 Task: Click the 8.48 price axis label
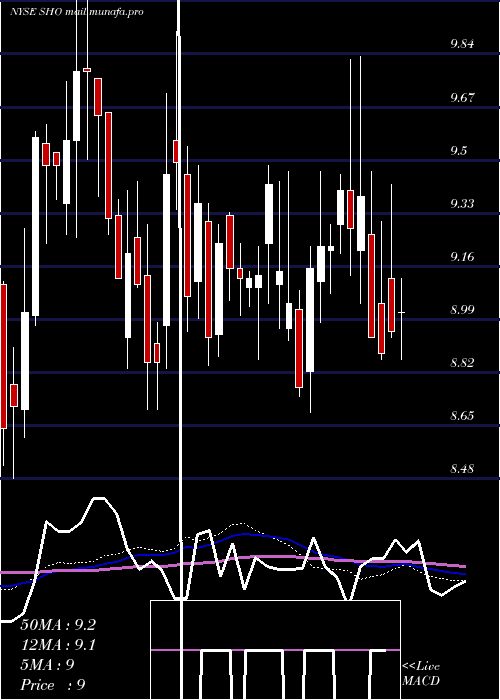(x=462, y=469)
